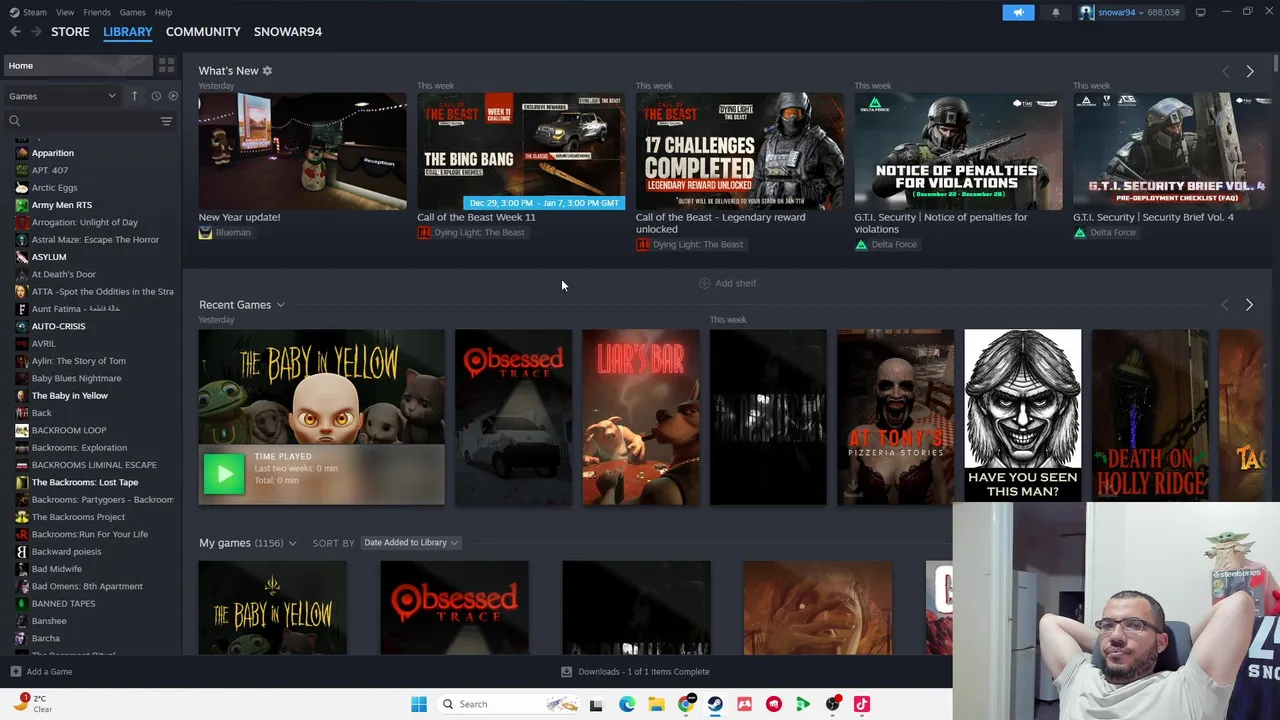Image resolution: width=1280 pixels, height=720 pixels.
Task: Open TikTok app from the taskbar
Action: click(862, 704)
